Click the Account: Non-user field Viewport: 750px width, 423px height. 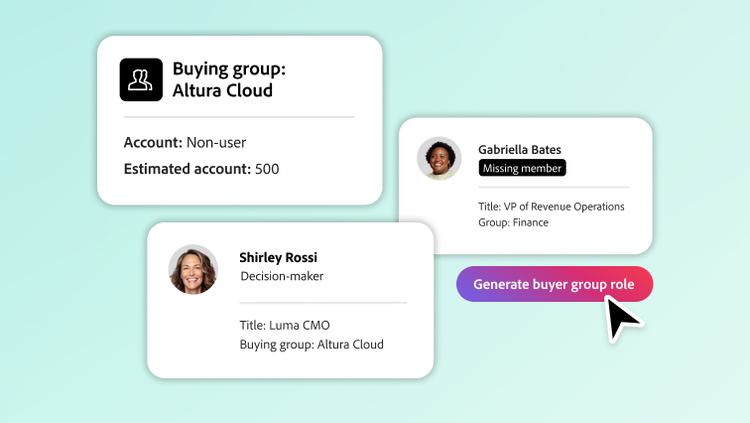[185, 142]
